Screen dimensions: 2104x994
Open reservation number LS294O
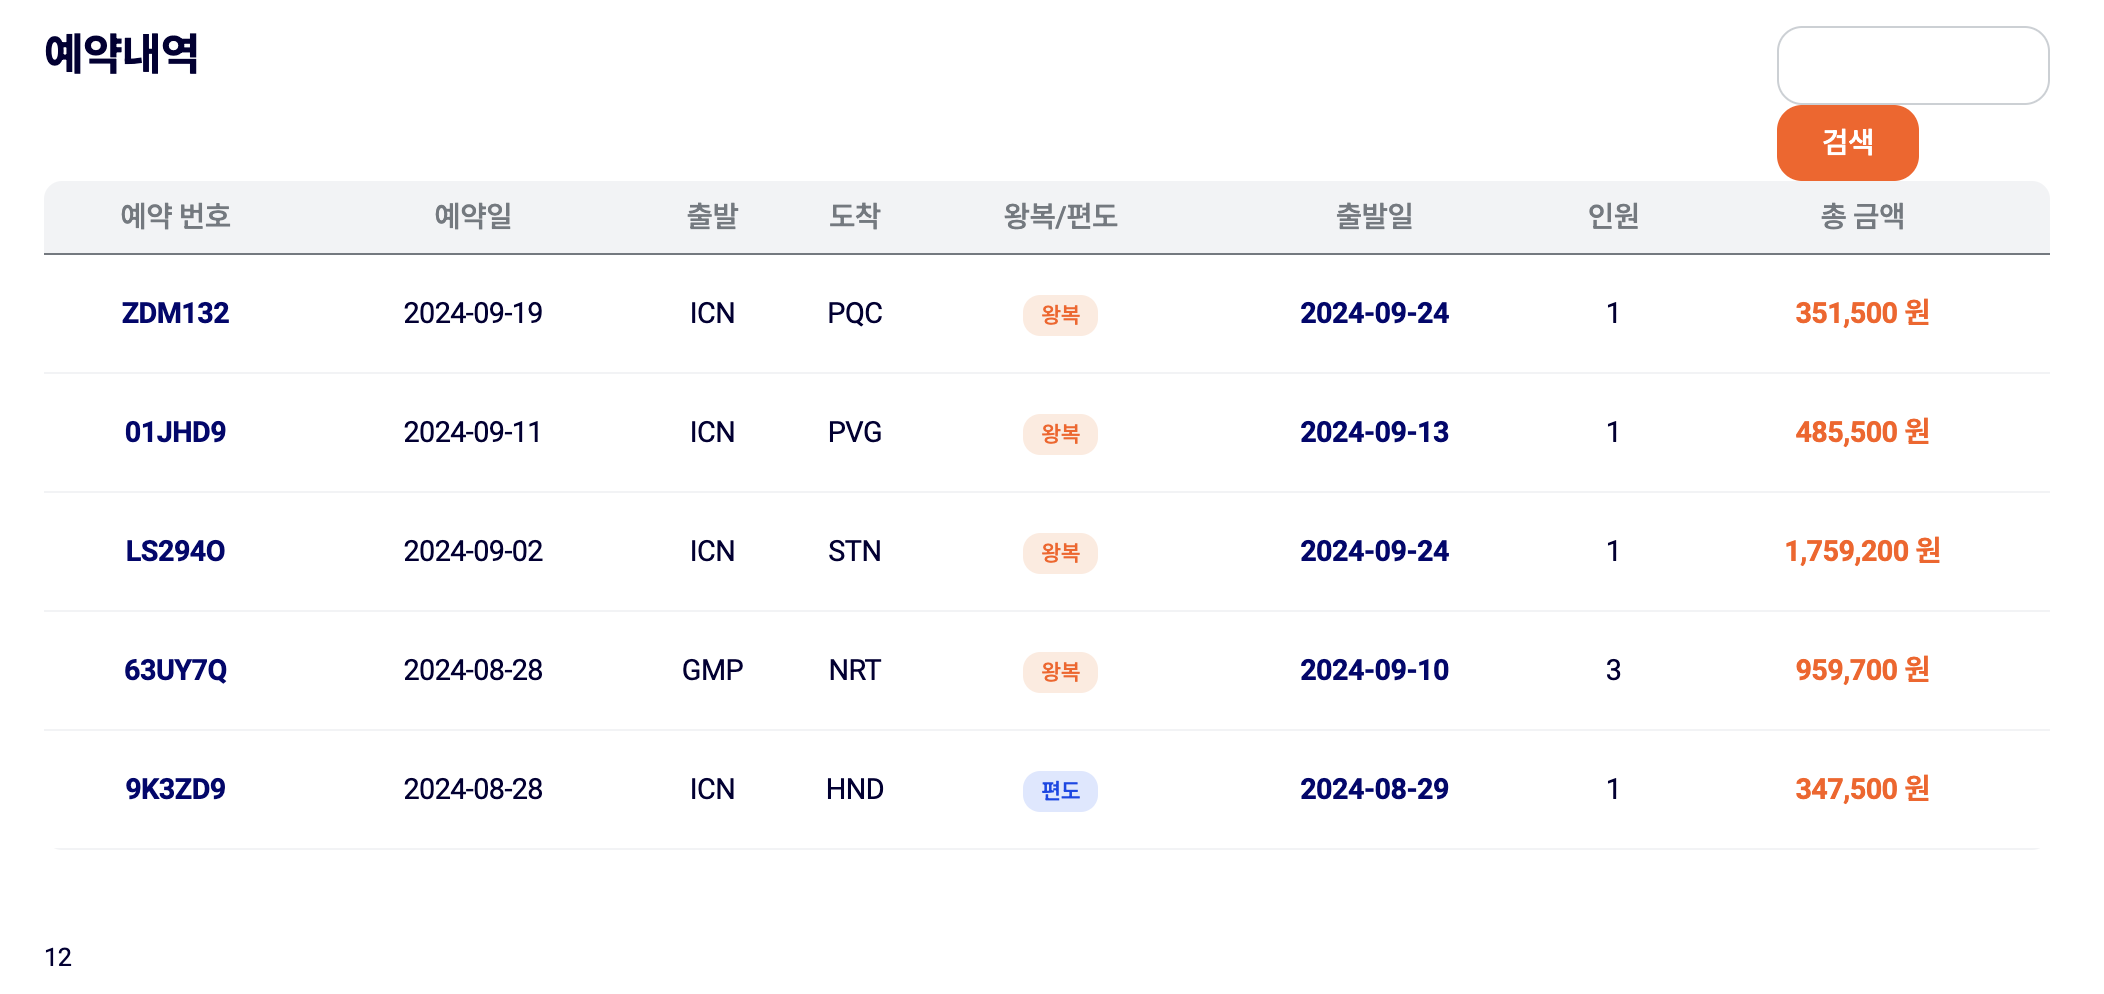pos(175,551)
